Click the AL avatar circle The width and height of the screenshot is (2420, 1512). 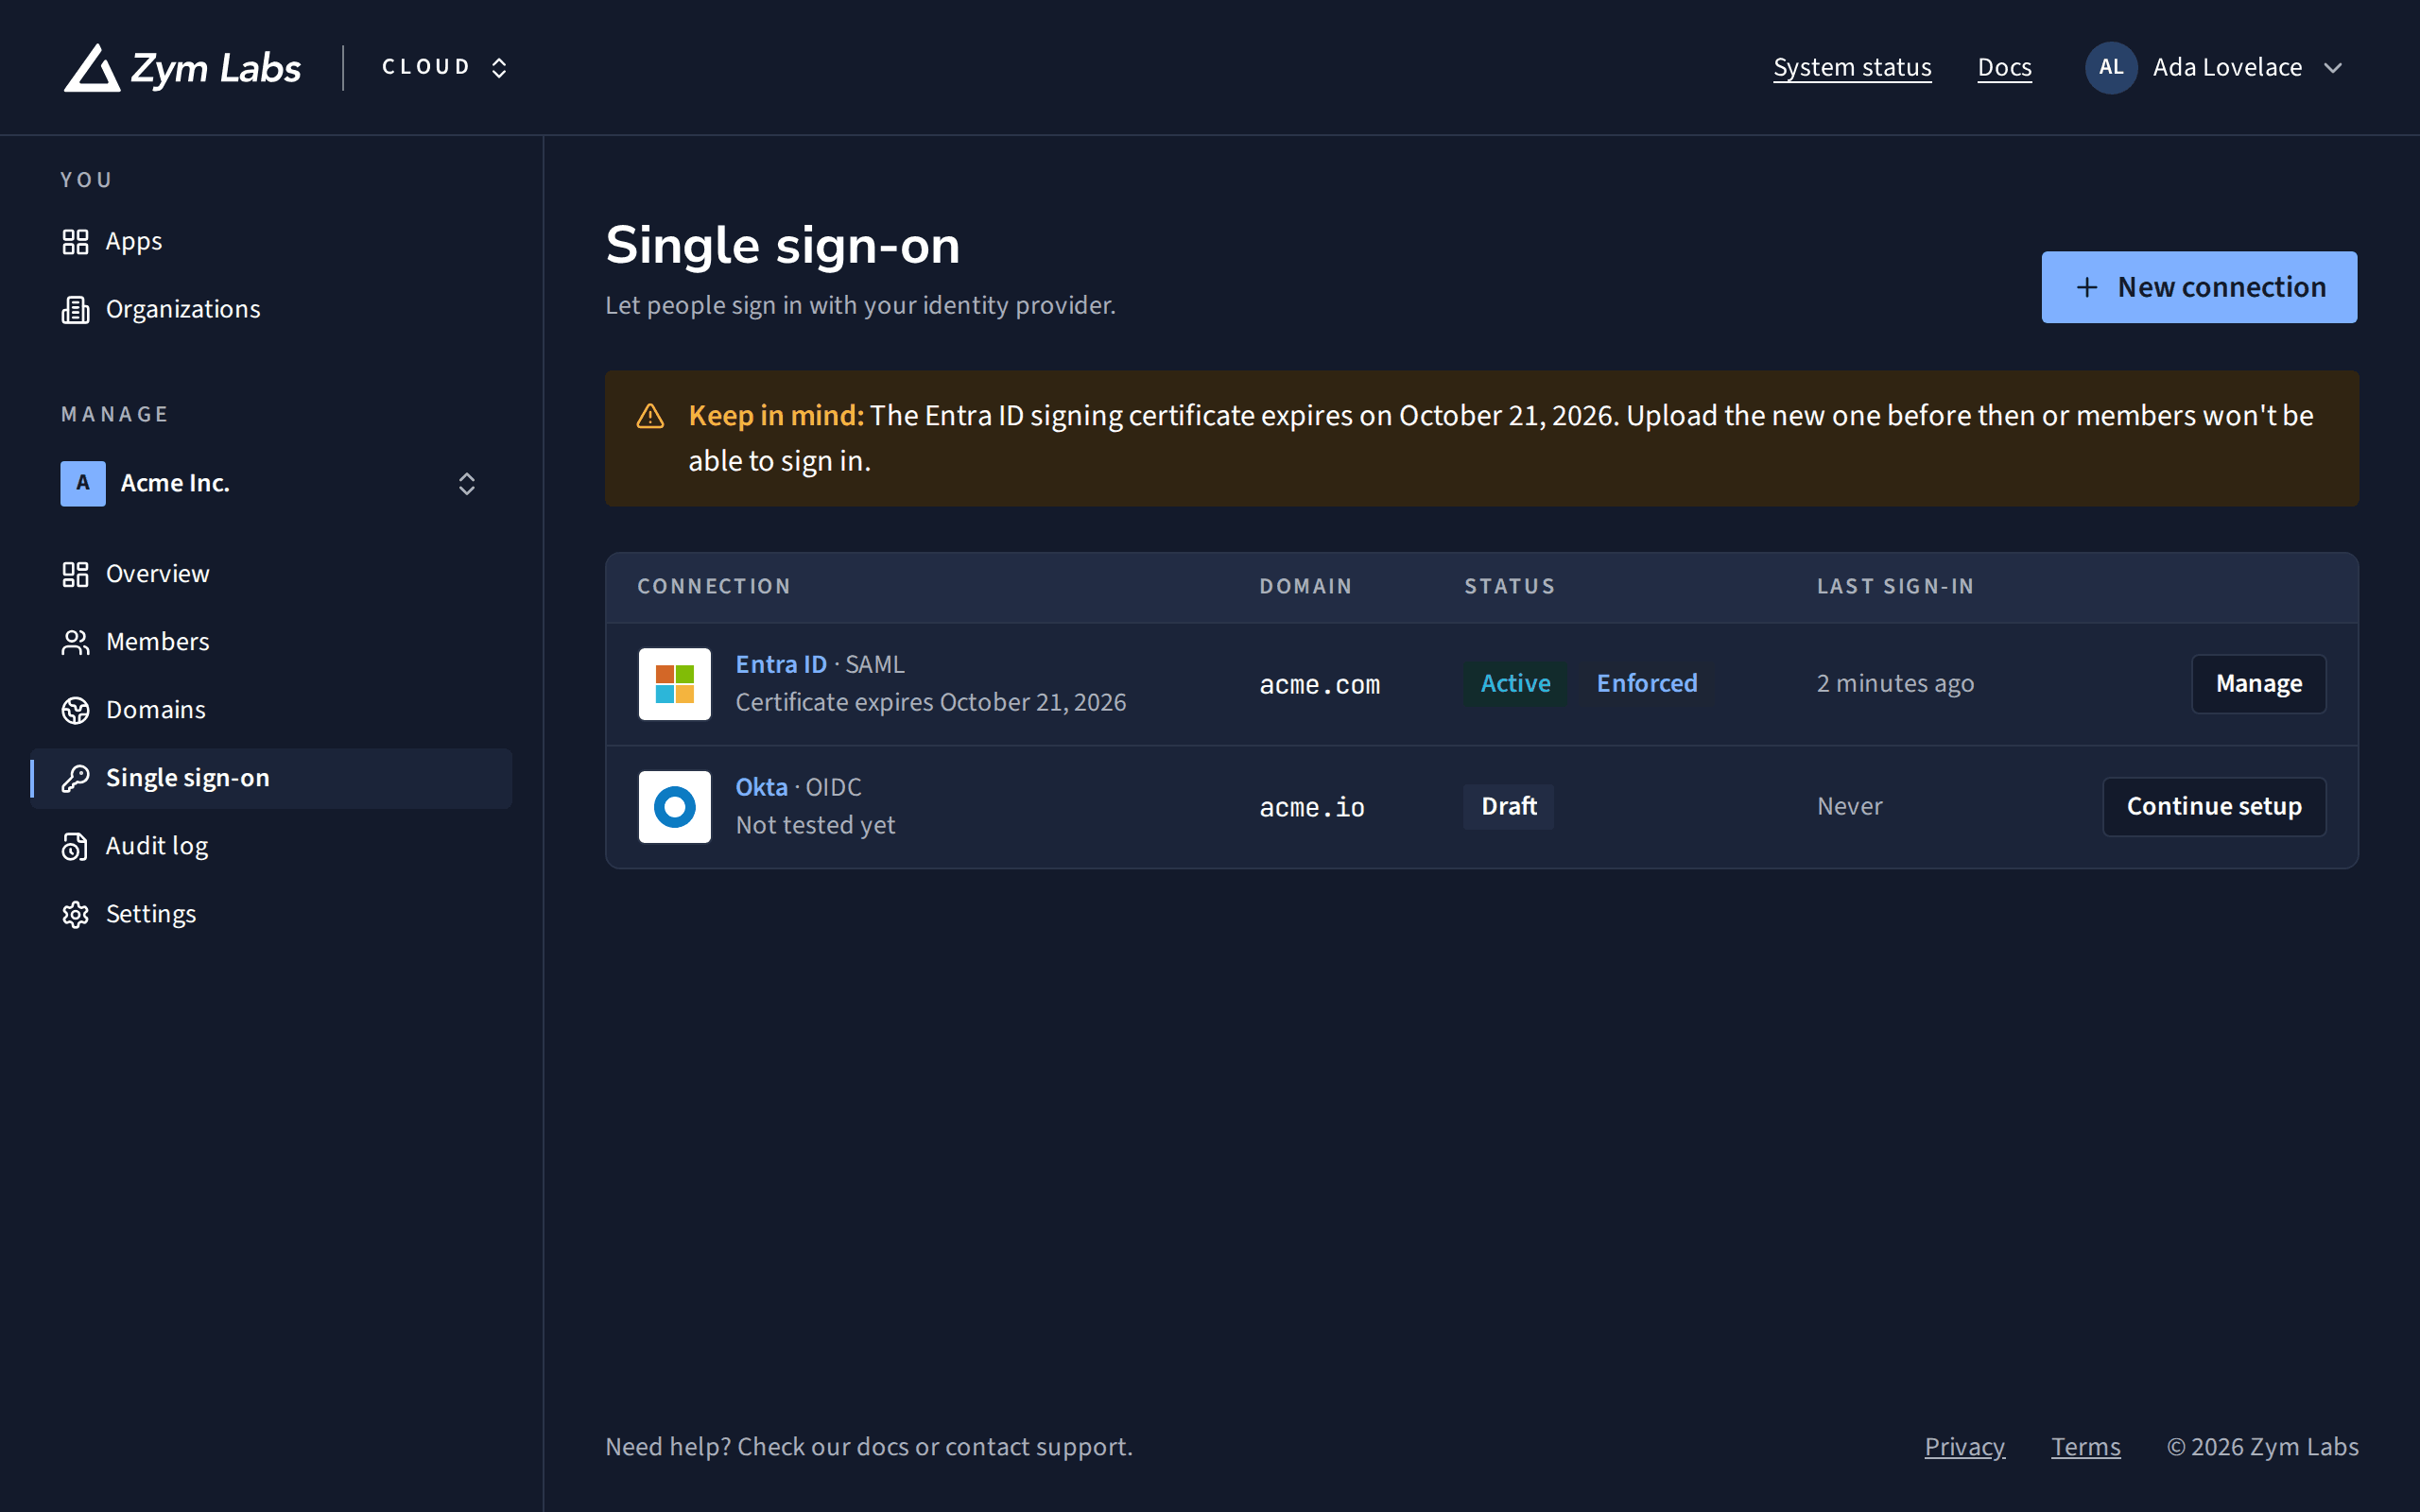(x=2111, y=67)
